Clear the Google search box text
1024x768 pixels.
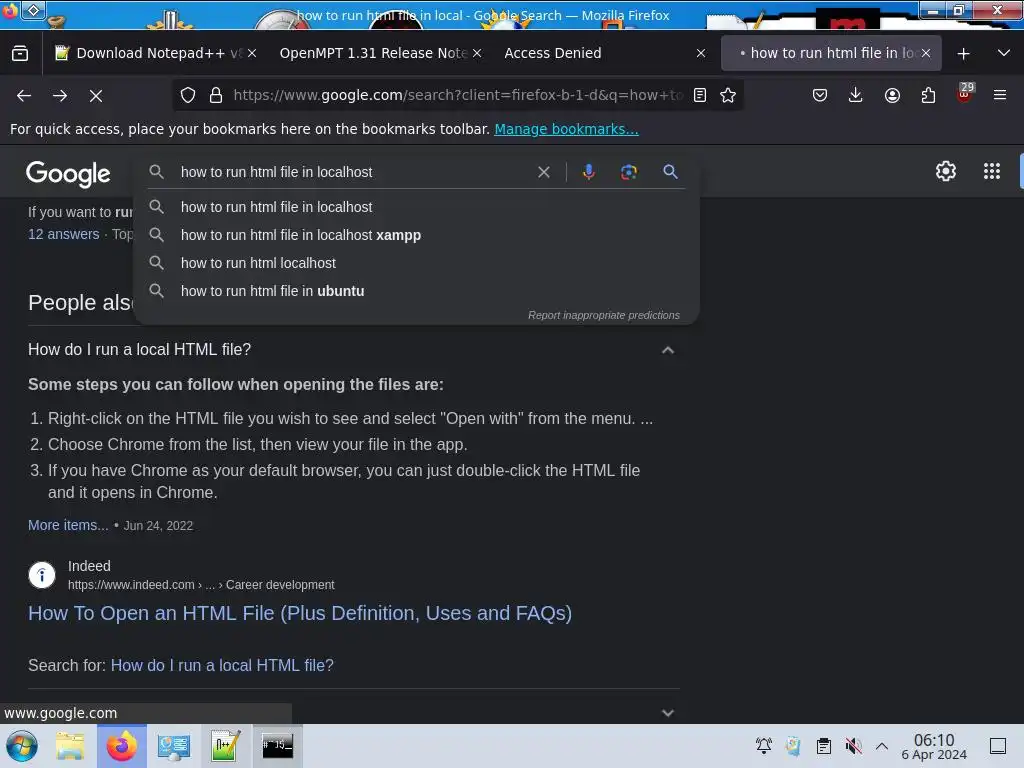[x=544, y=172]
